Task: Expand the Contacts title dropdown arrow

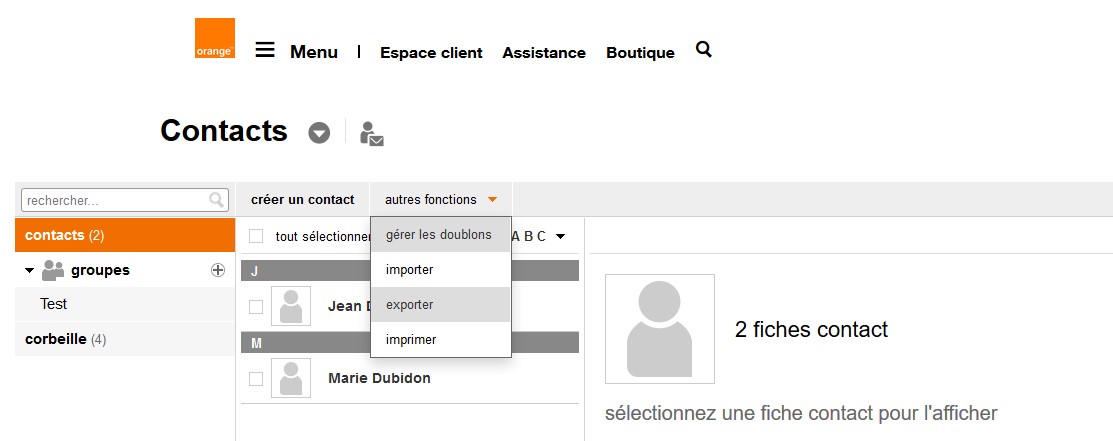Action: click(x=319, y=133)
